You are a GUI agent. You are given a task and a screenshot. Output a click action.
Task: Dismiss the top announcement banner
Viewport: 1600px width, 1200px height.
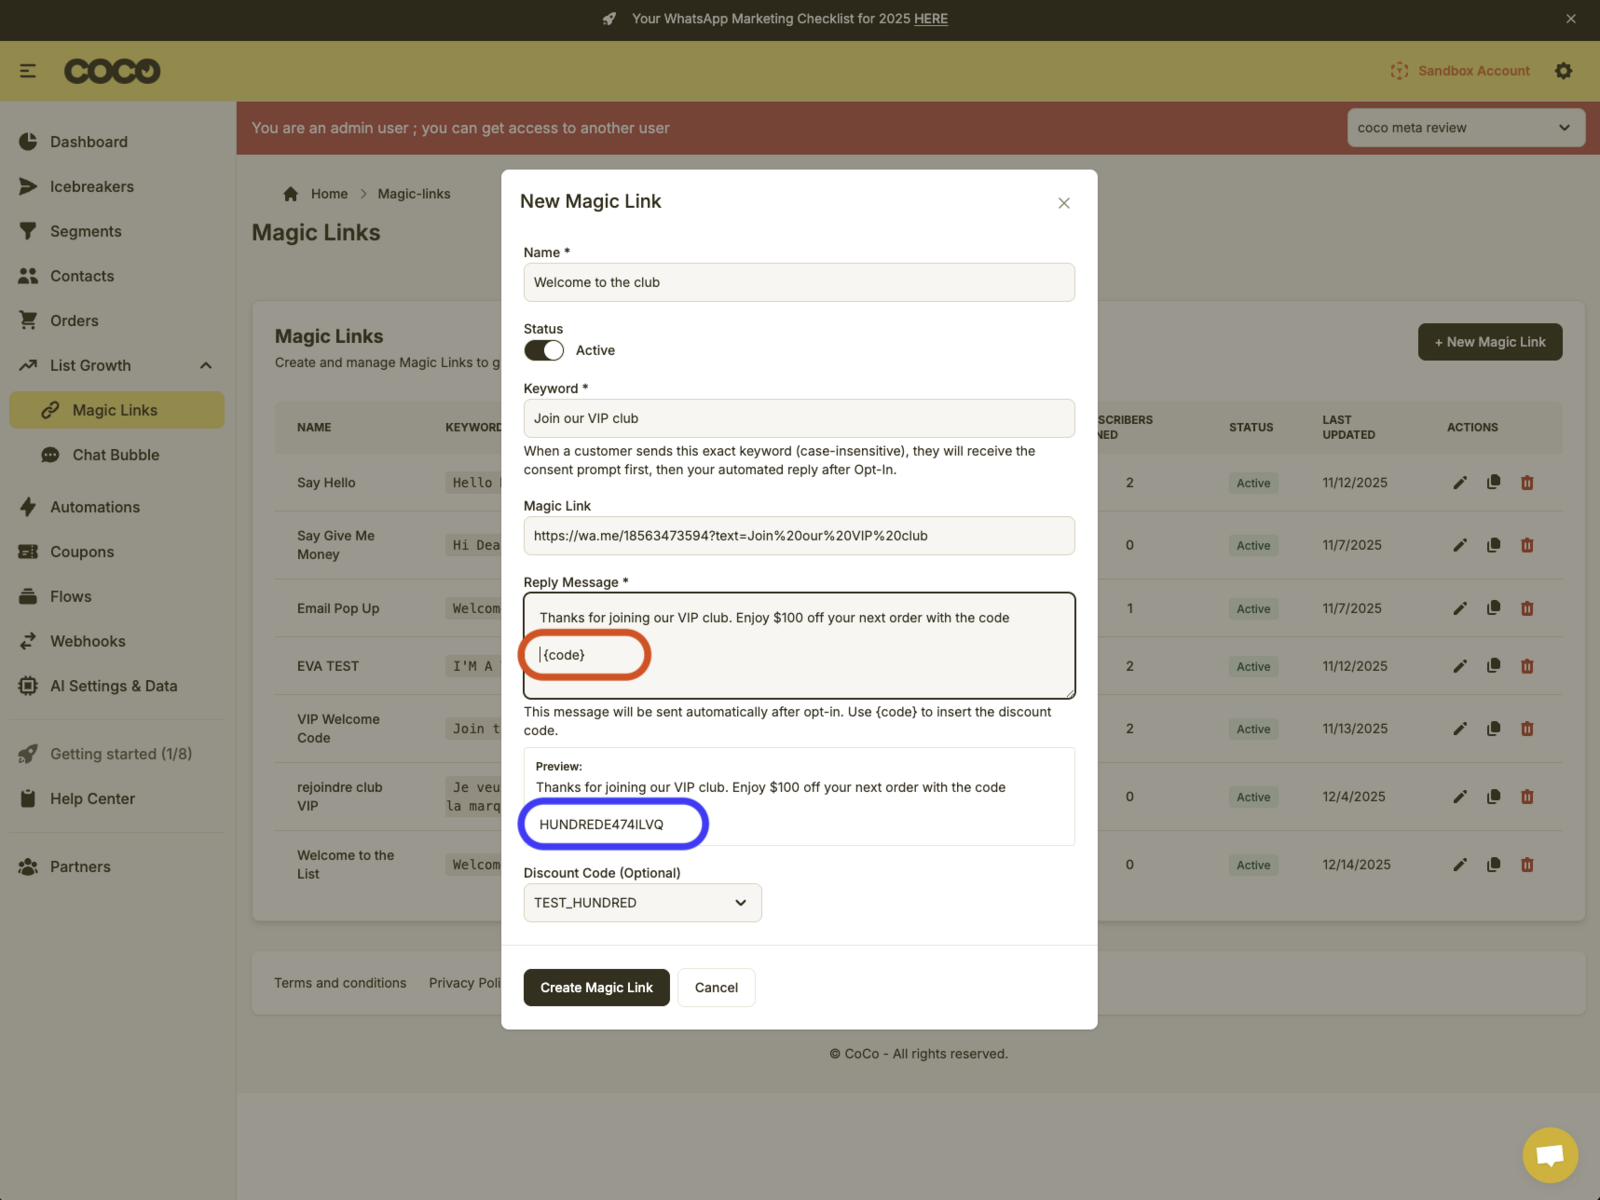(x=1571, y=19)
